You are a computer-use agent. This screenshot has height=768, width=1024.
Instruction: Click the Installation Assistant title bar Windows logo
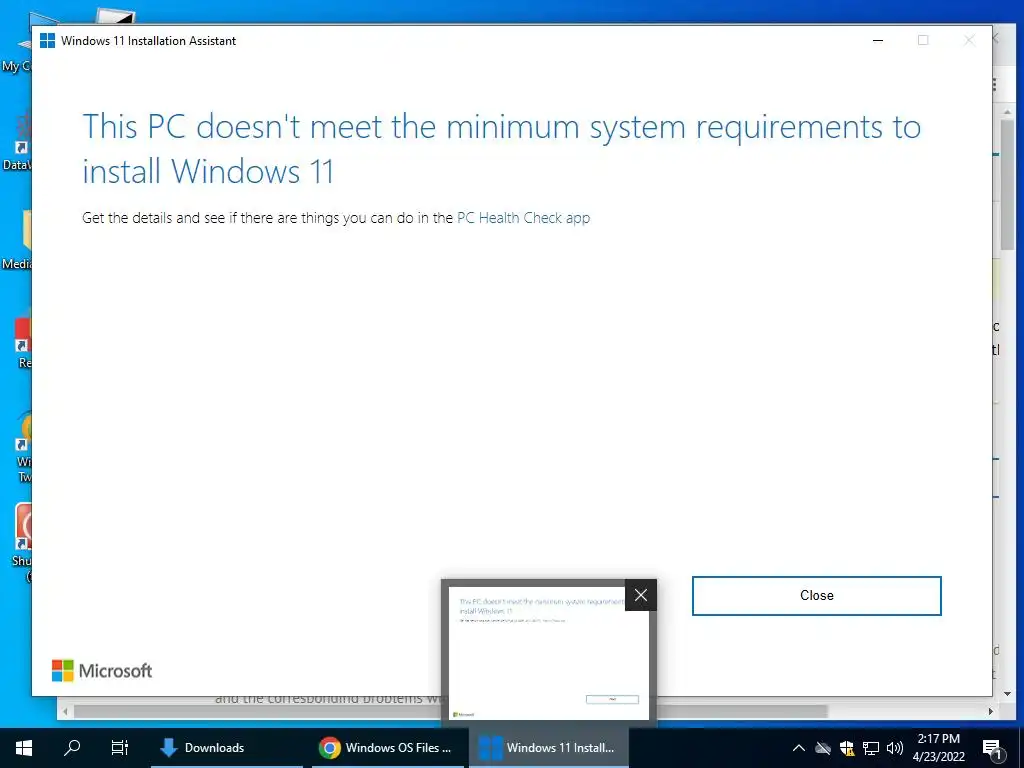click(x=47, y=40)
